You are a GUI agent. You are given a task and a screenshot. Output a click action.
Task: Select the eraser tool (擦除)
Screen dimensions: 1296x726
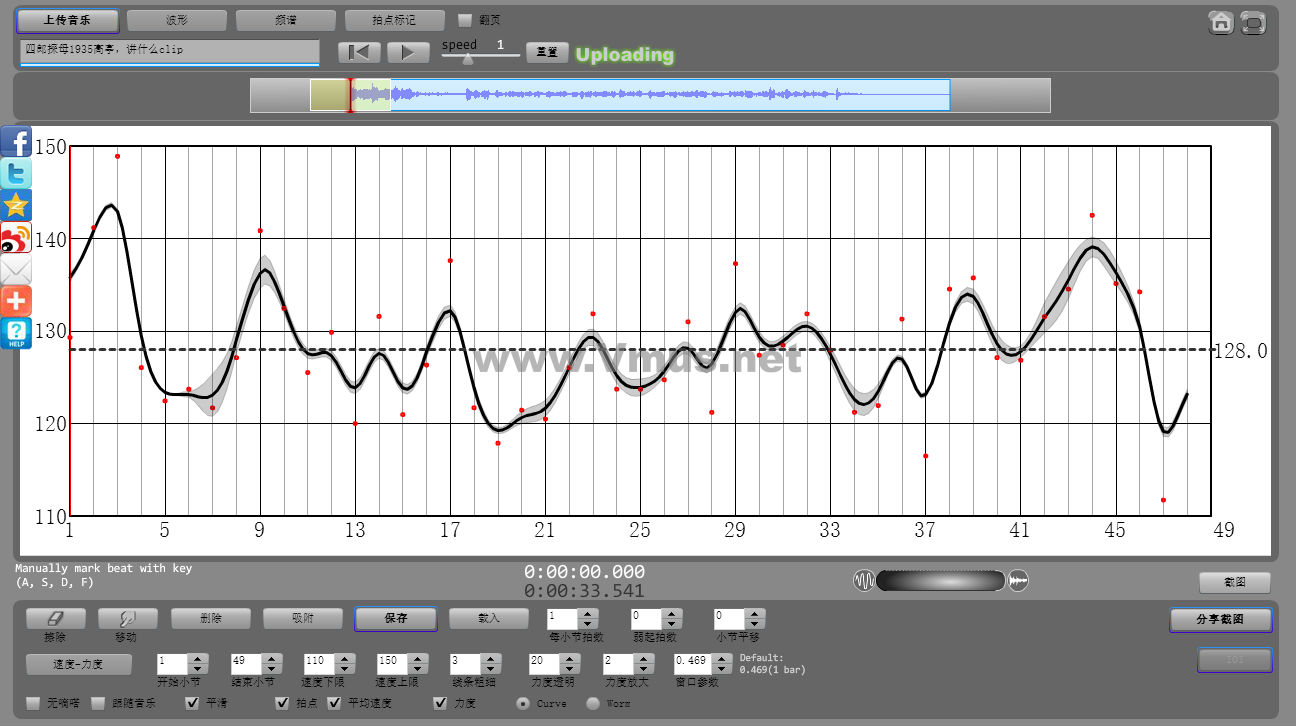[x=55, y=619]
